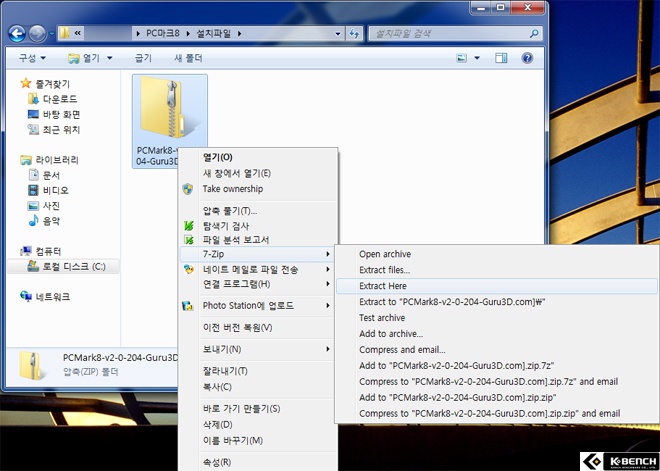This screenshot has height=471, width=660.
Task: Expand the view options dropdown arrow
Action: (477, 58)
